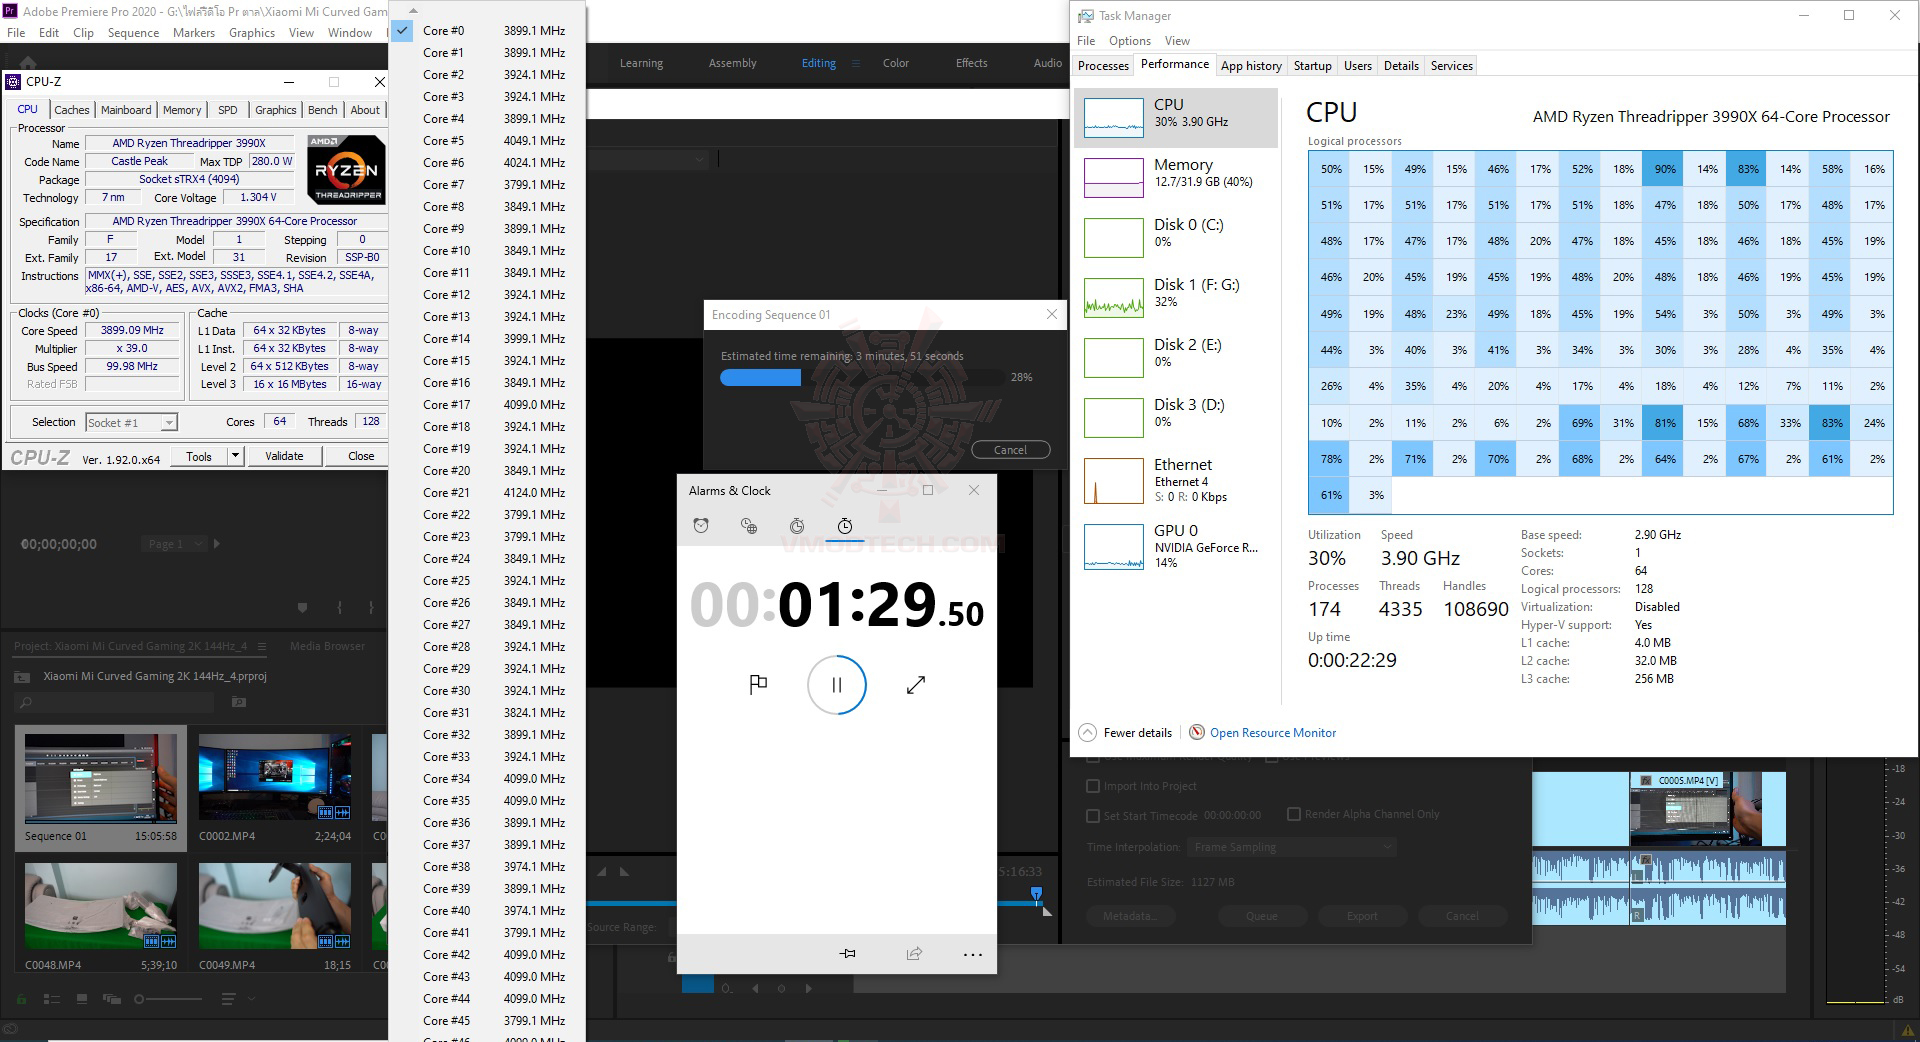Screen dimensions: 1920x1042
Task: Select GPU 0 in Task Manager sidebar
Action: point(1176,547)
